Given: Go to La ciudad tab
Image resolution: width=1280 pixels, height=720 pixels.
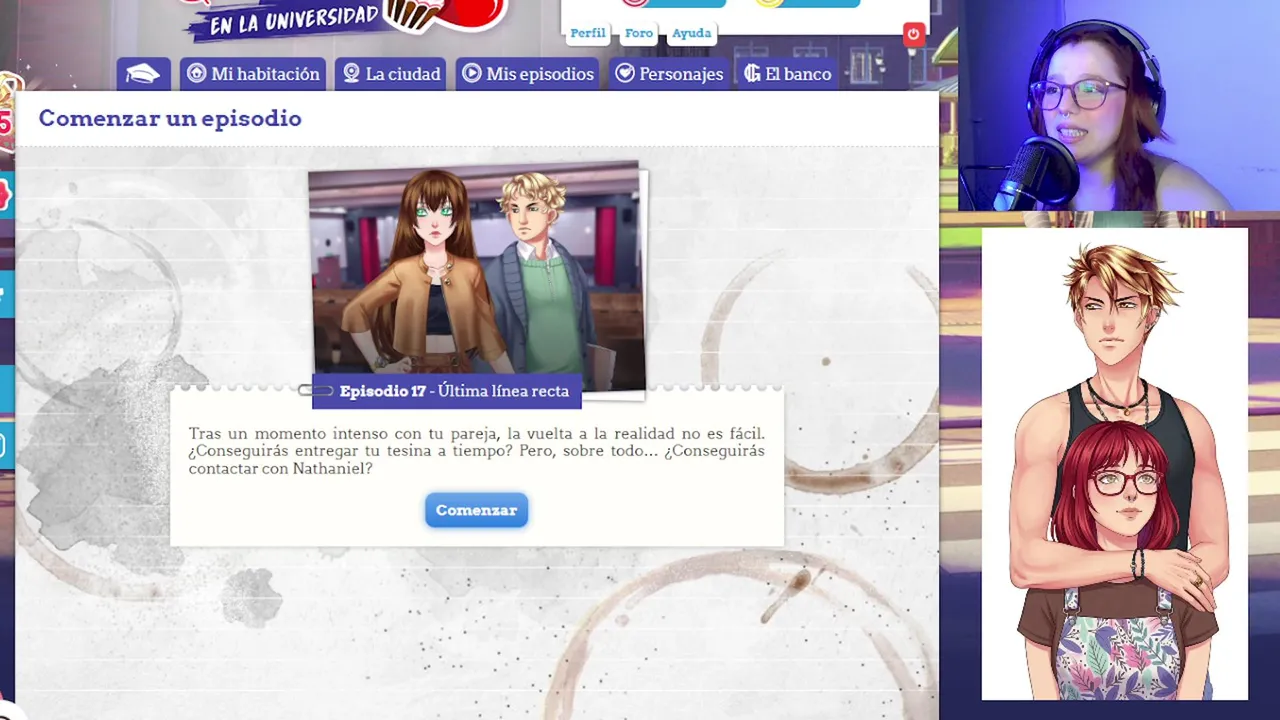Looking at the screenshot, I should tap(391, 74).
